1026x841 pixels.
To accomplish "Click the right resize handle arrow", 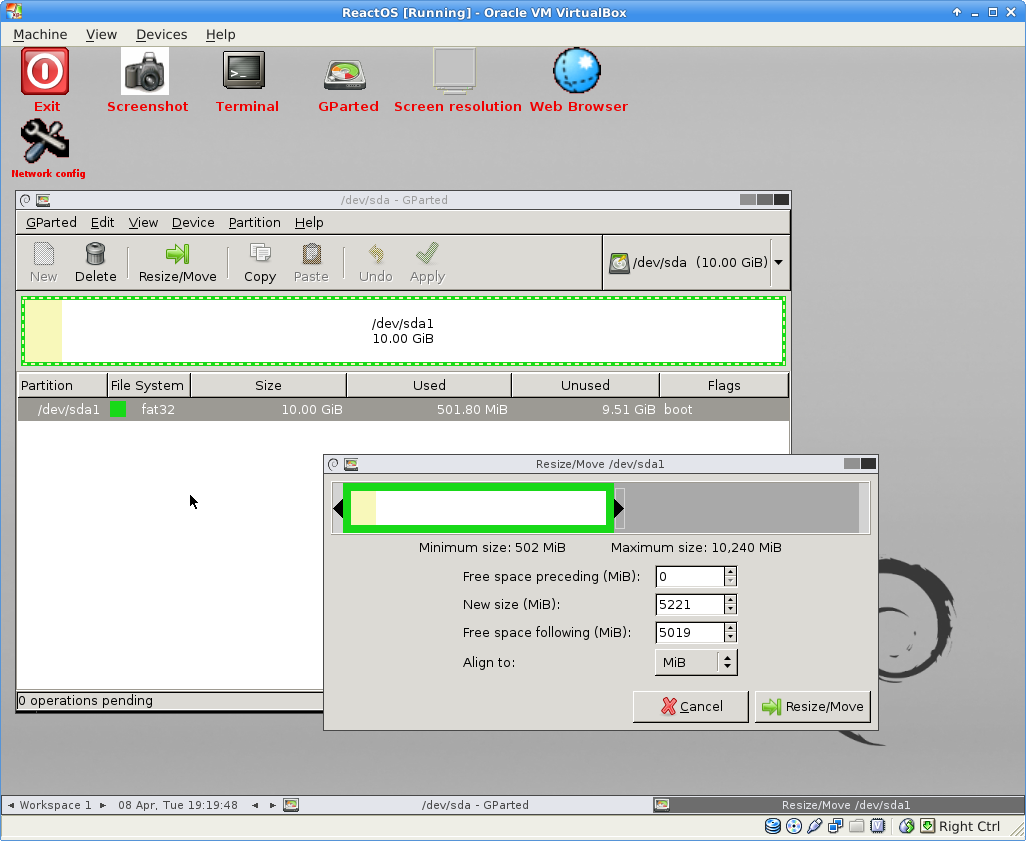I will click(619, 509).
